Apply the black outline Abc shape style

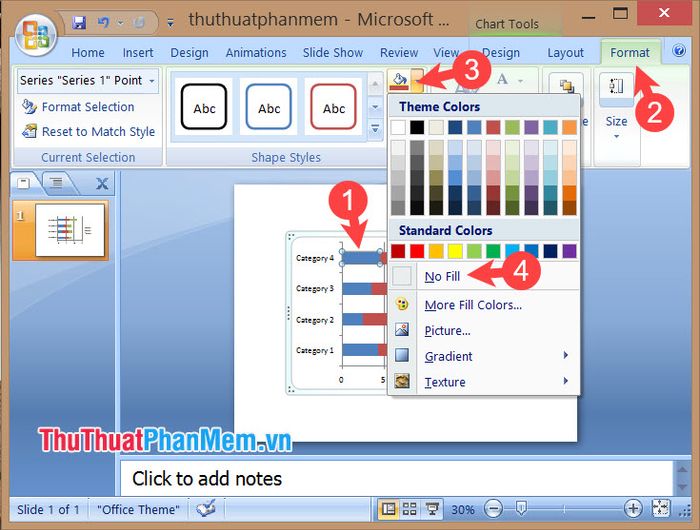204,107
